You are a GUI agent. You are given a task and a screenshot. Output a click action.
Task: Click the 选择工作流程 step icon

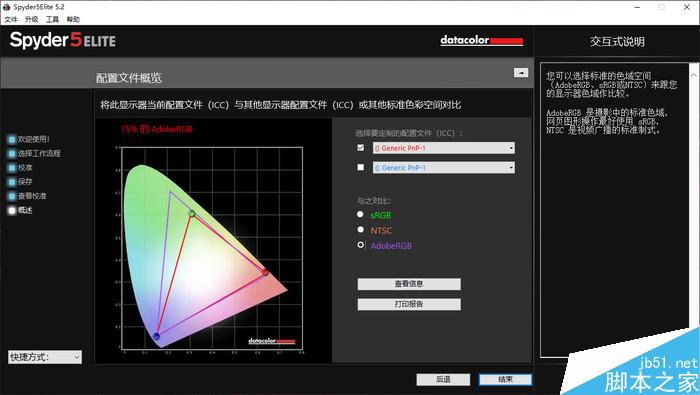[x=12, y=154]
